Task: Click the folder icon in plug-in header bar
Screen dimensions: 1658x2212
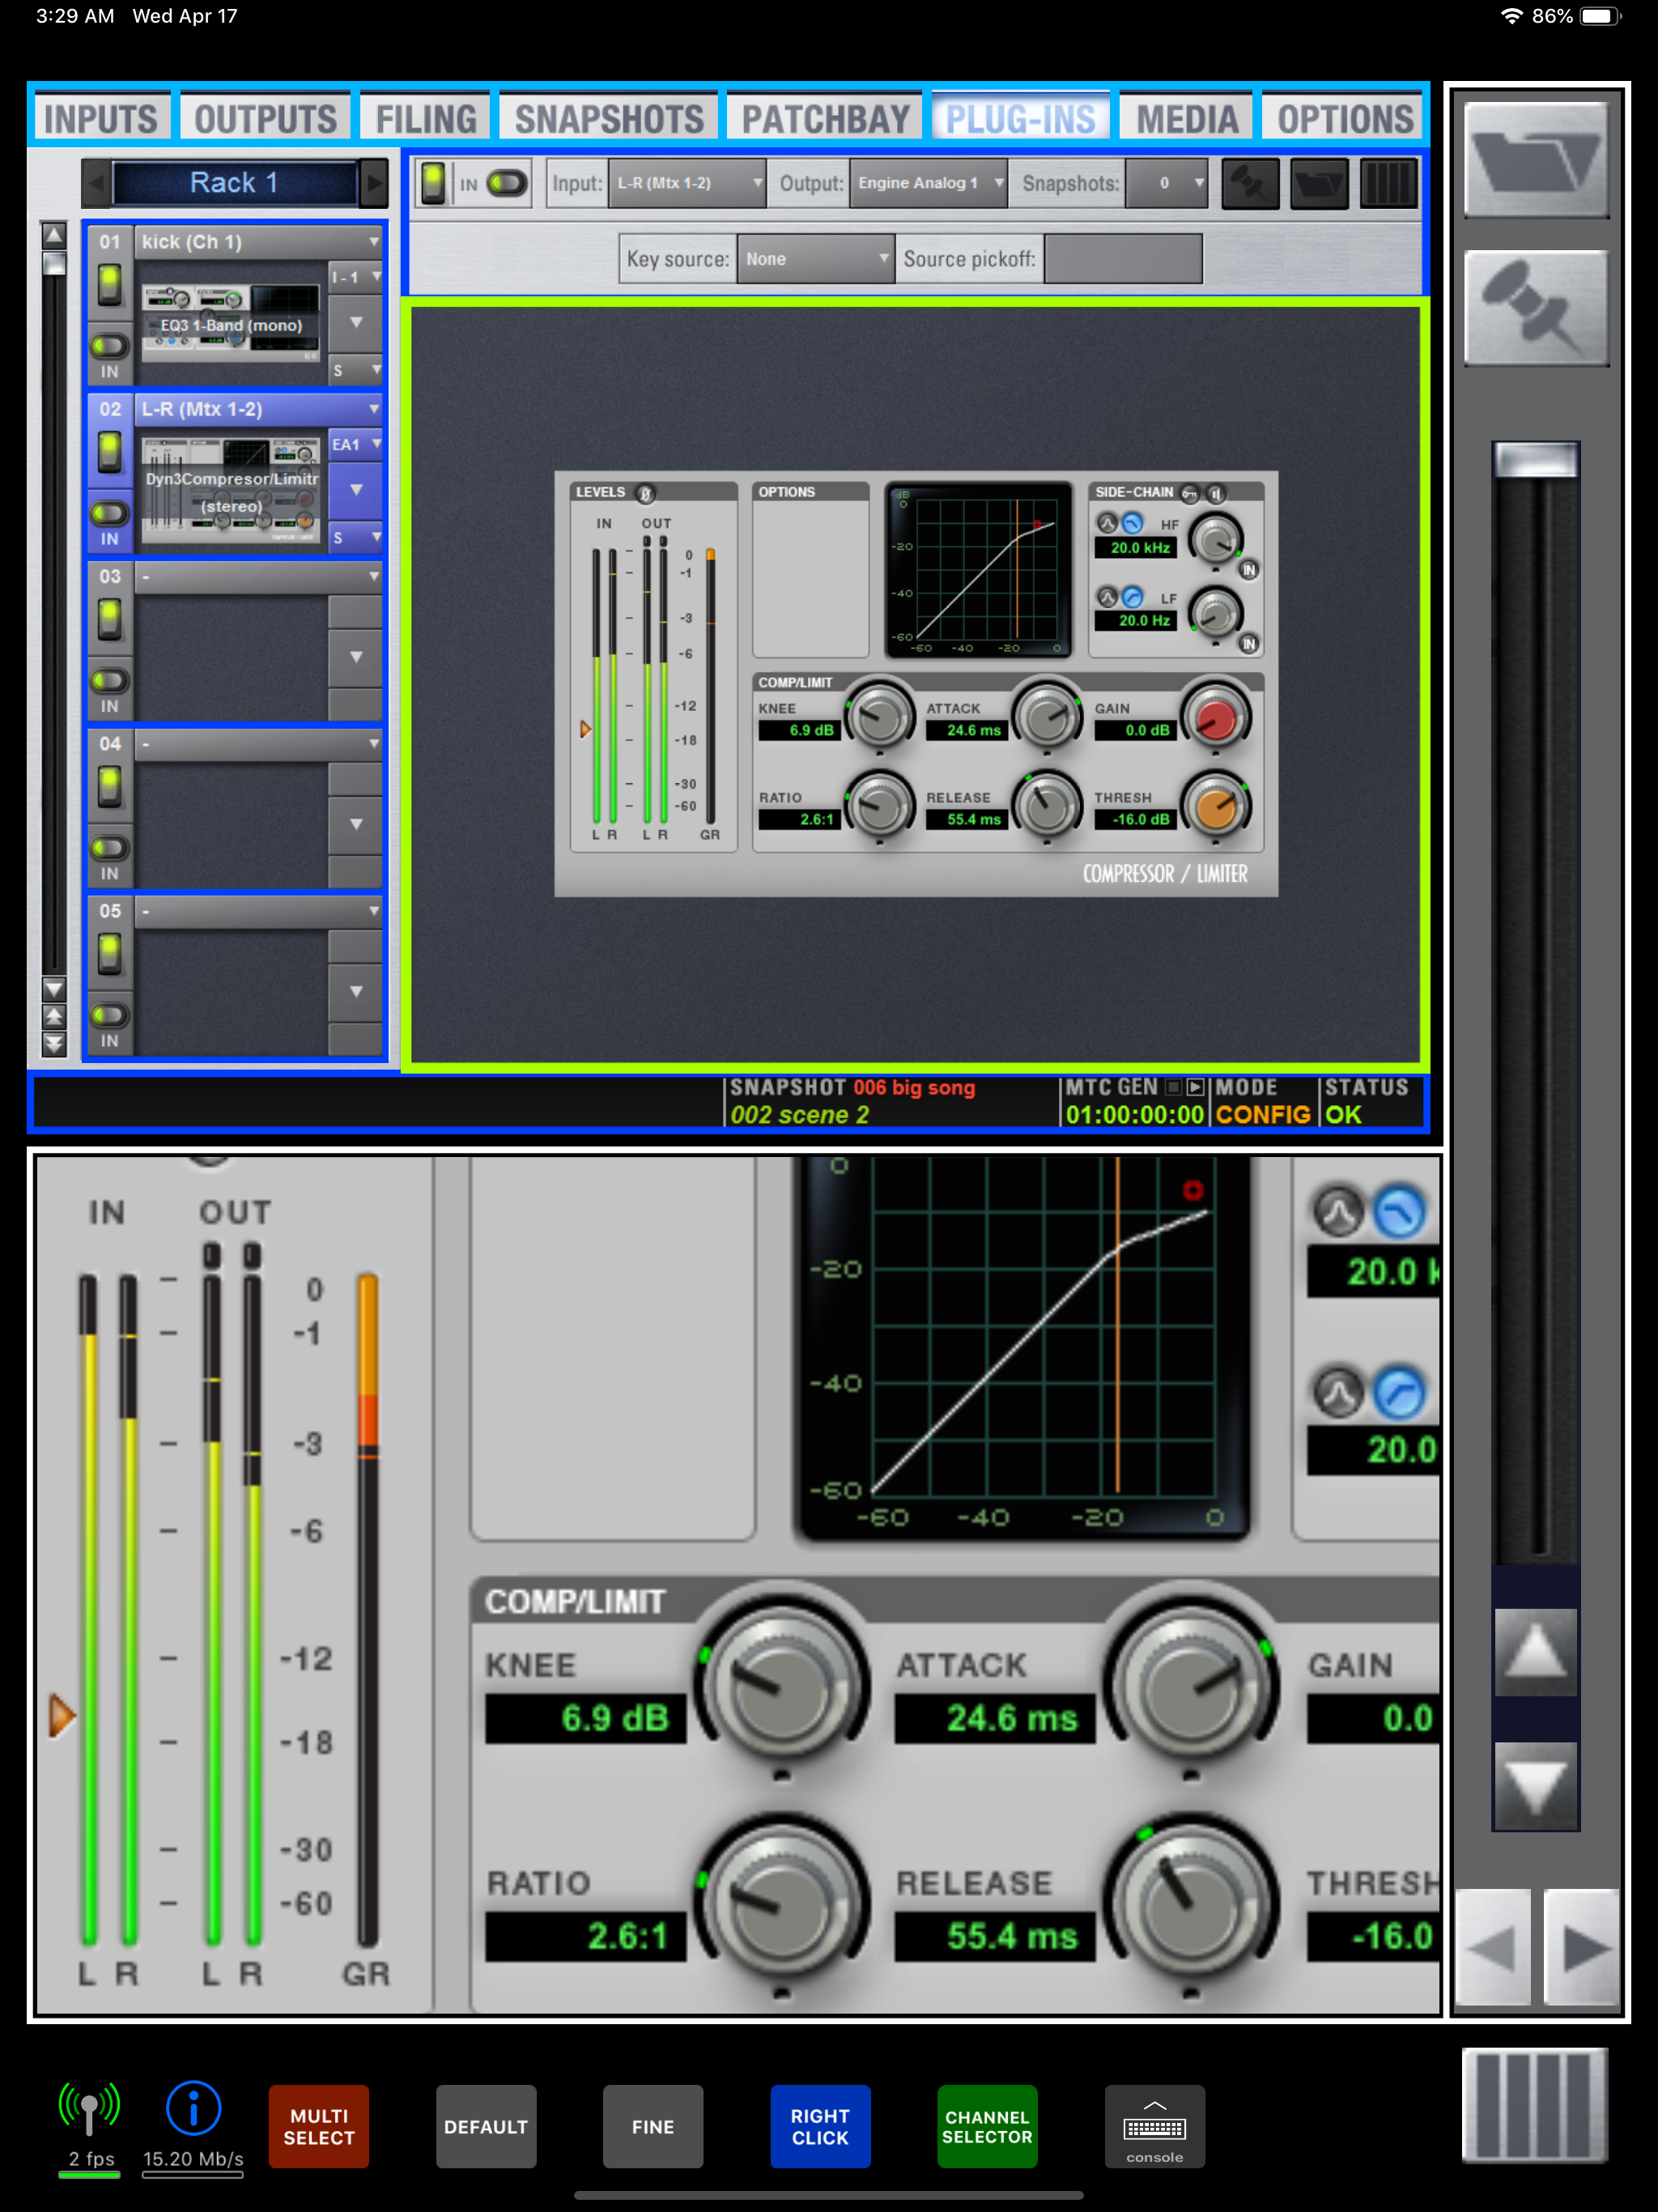Action: click(1319, 183)
